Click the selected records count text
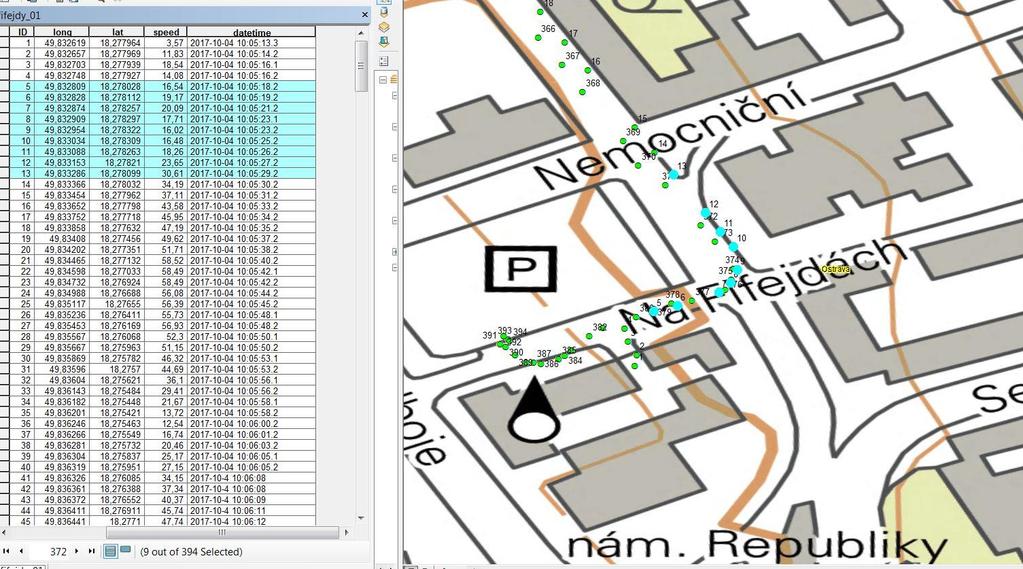 [x=191, y=551]
